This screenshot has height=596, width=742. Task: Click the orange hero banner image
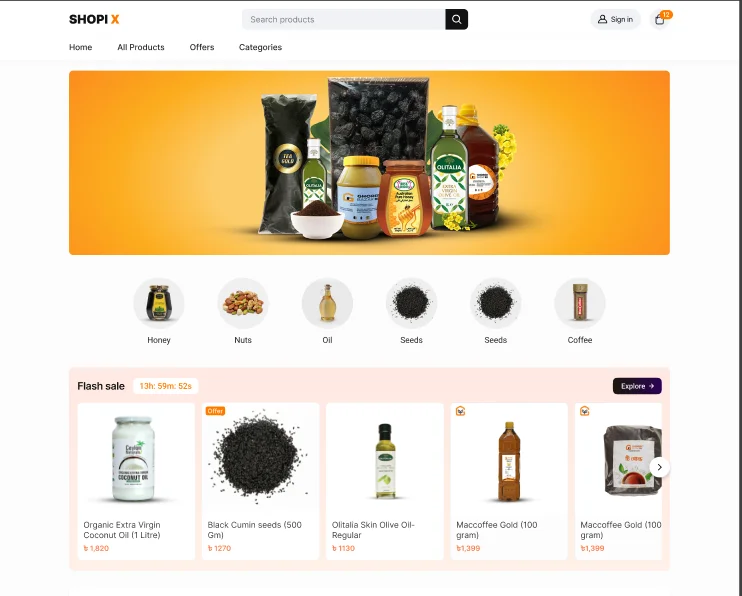coord(369,163)
